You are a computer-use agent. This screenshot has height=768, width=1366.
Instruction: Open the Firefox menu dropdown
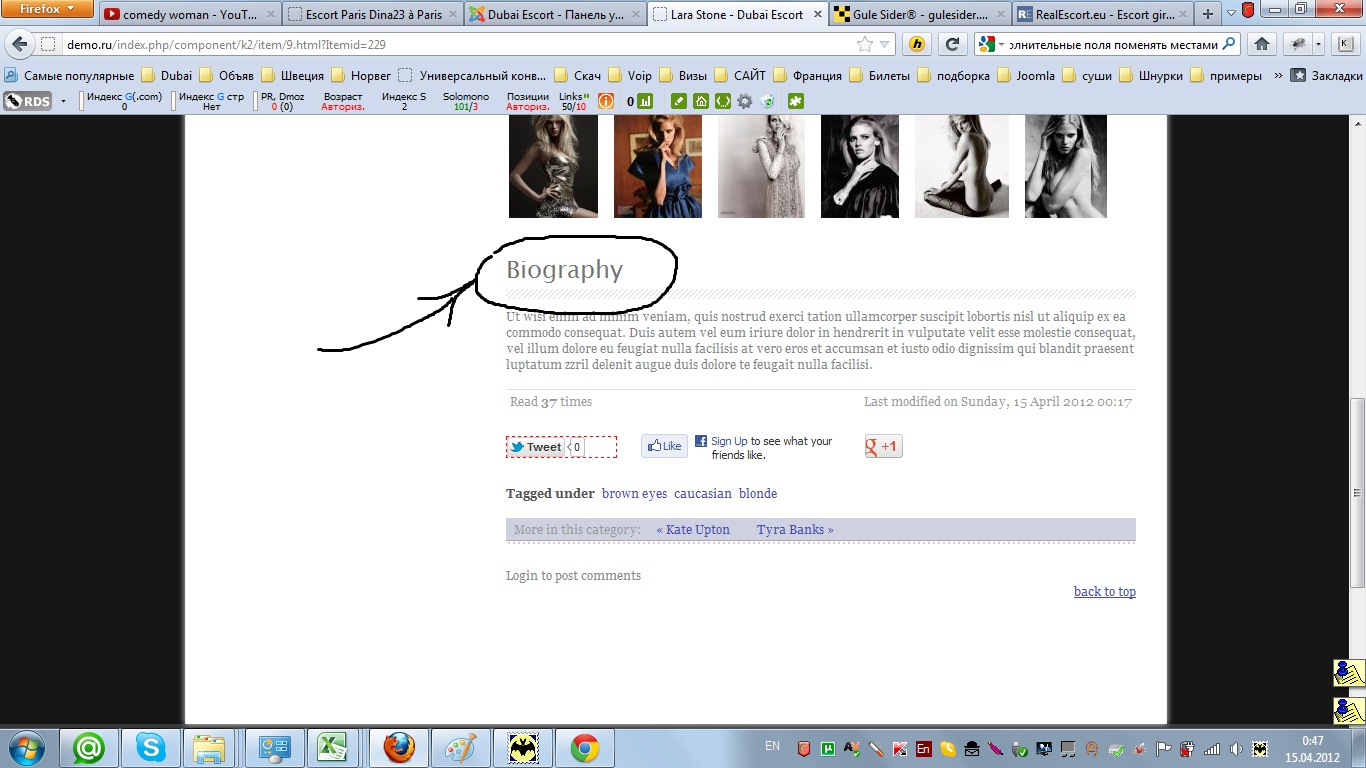pos(47,9)
